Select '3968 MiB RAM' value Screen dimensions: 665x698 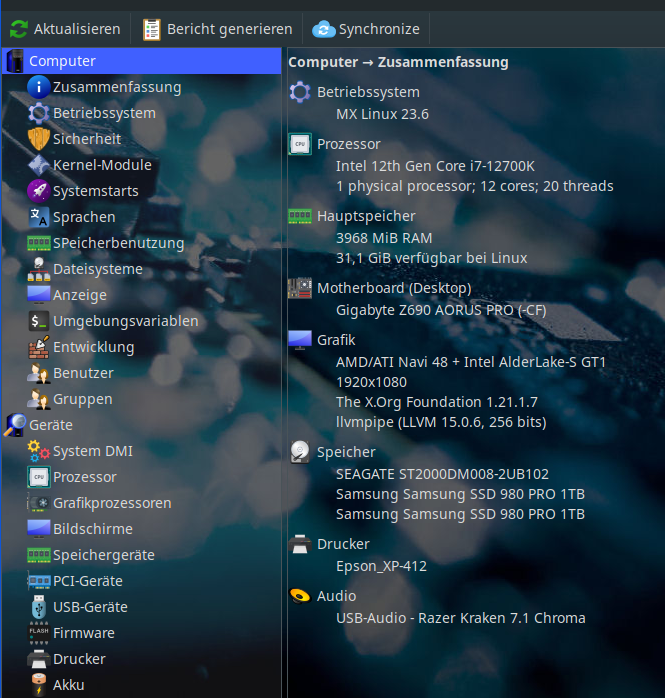click(x=384, y=238)
